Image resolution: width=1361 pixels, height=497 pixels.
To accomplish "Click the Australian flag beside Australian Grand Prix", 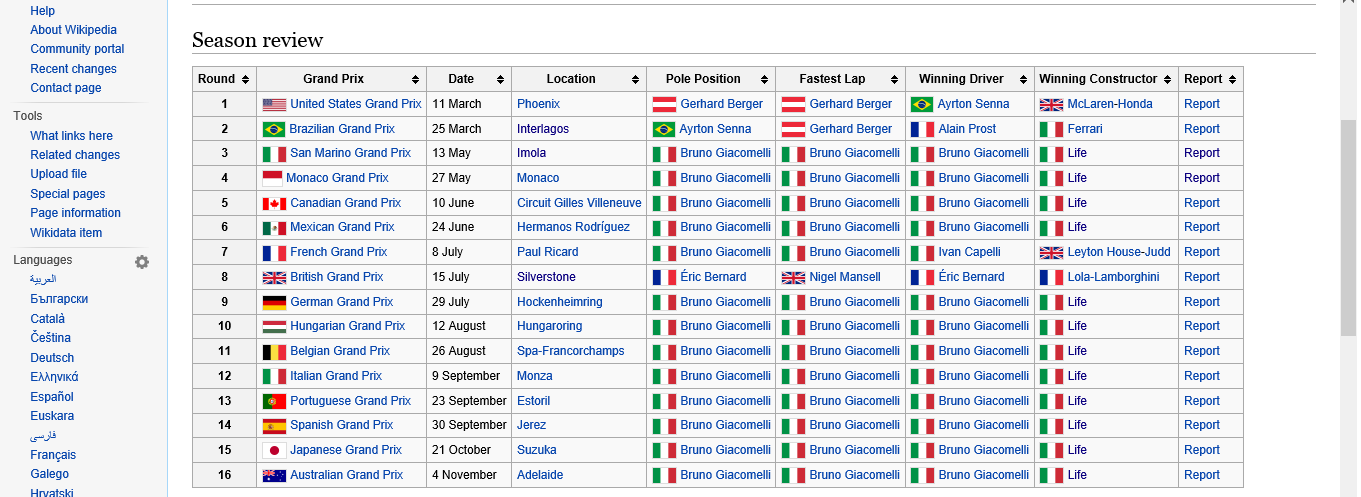I will point(274,475).
